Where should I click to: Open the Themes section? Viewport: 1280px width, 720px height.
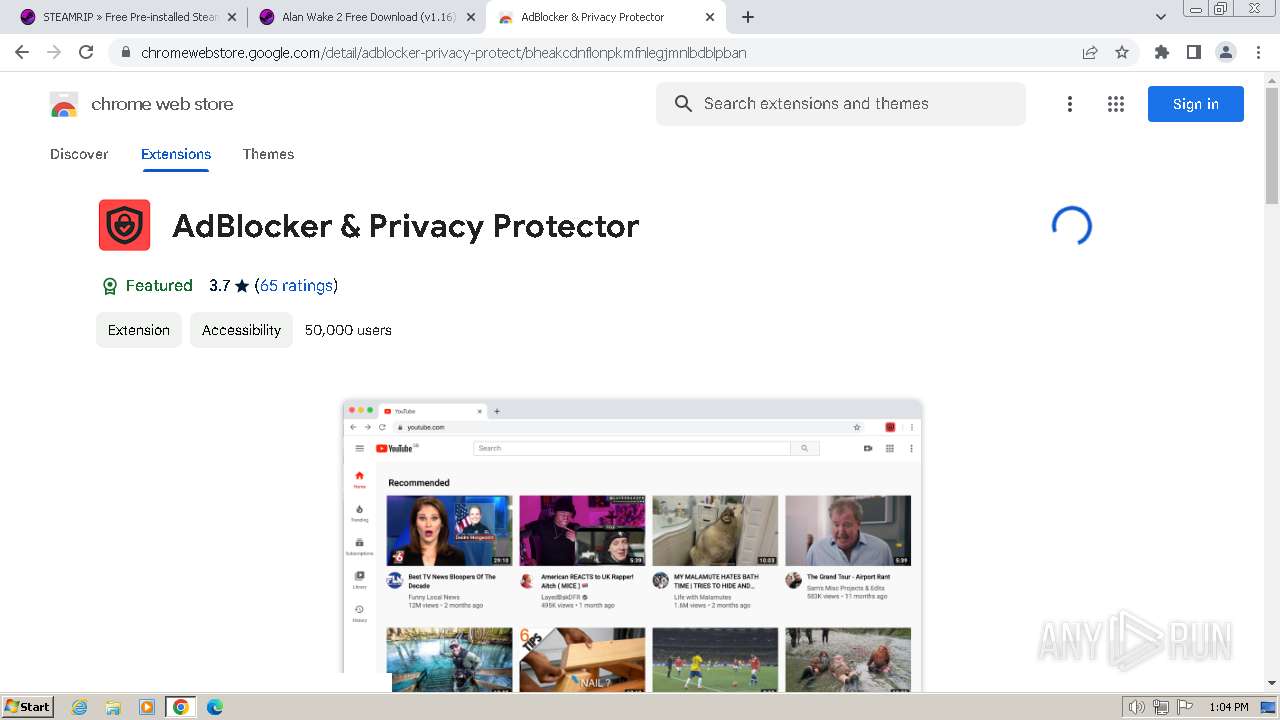(268, 154)
